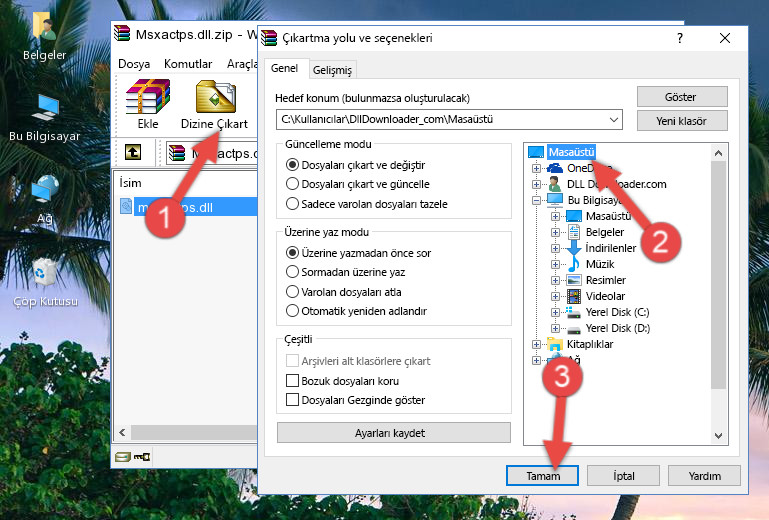Viewport: 769px width, 520px height.
Task: Expand the İndirilenler tree node
Action: point(555,248)
